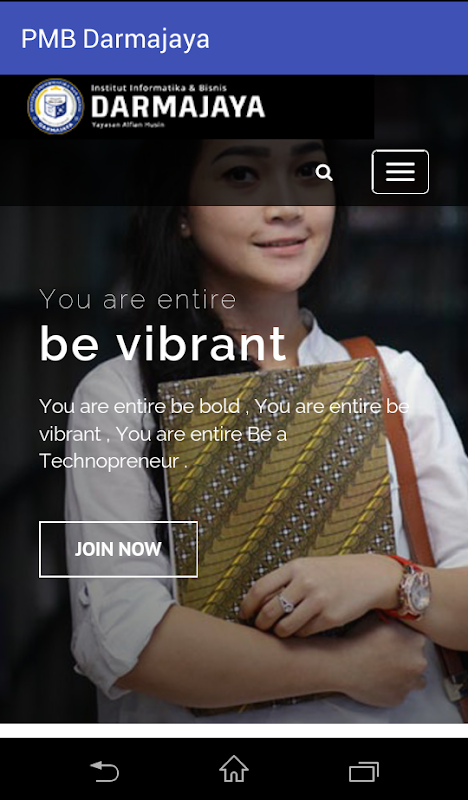This screenshot has width=468, height=800.
Task: Click the ring on woman's finger
Action: tap(286, 604)
